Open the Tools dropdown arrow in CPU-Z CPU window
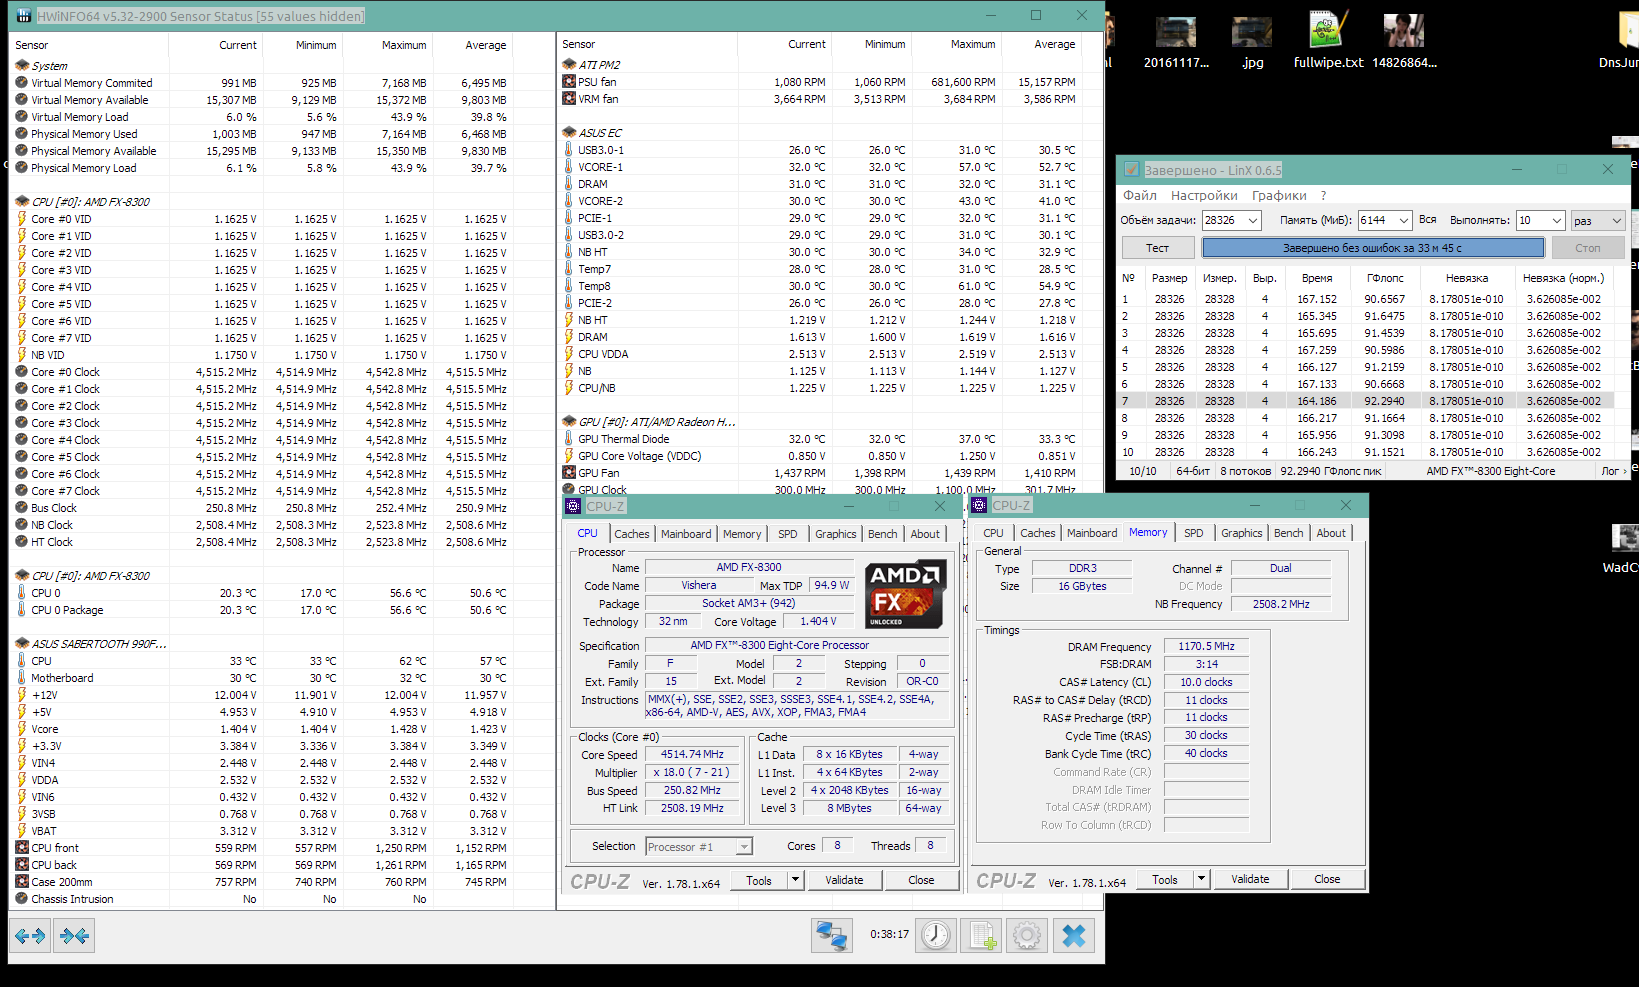This screenshot has height=987, width=1639. (796, 880)
